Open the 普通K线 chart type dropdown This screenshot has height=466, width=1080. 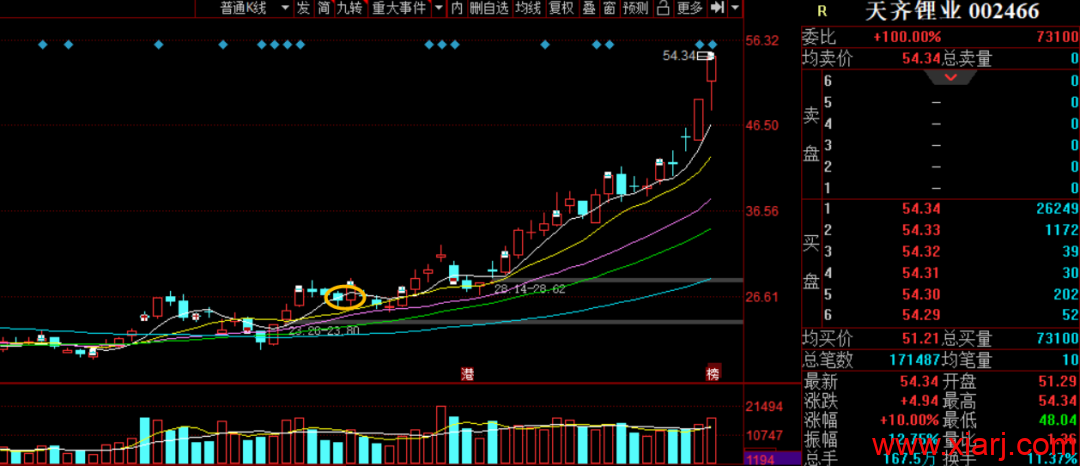coord(254,8)
